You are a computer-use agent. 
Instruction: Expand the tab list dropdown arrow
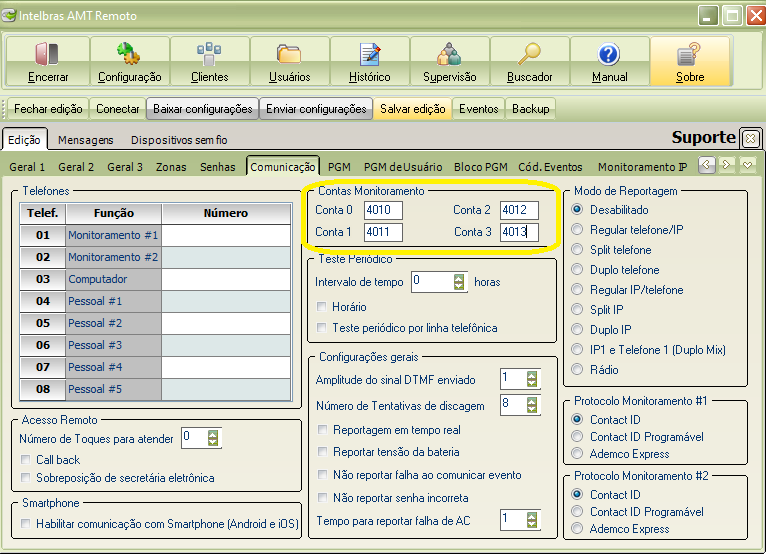coord(747,166)
